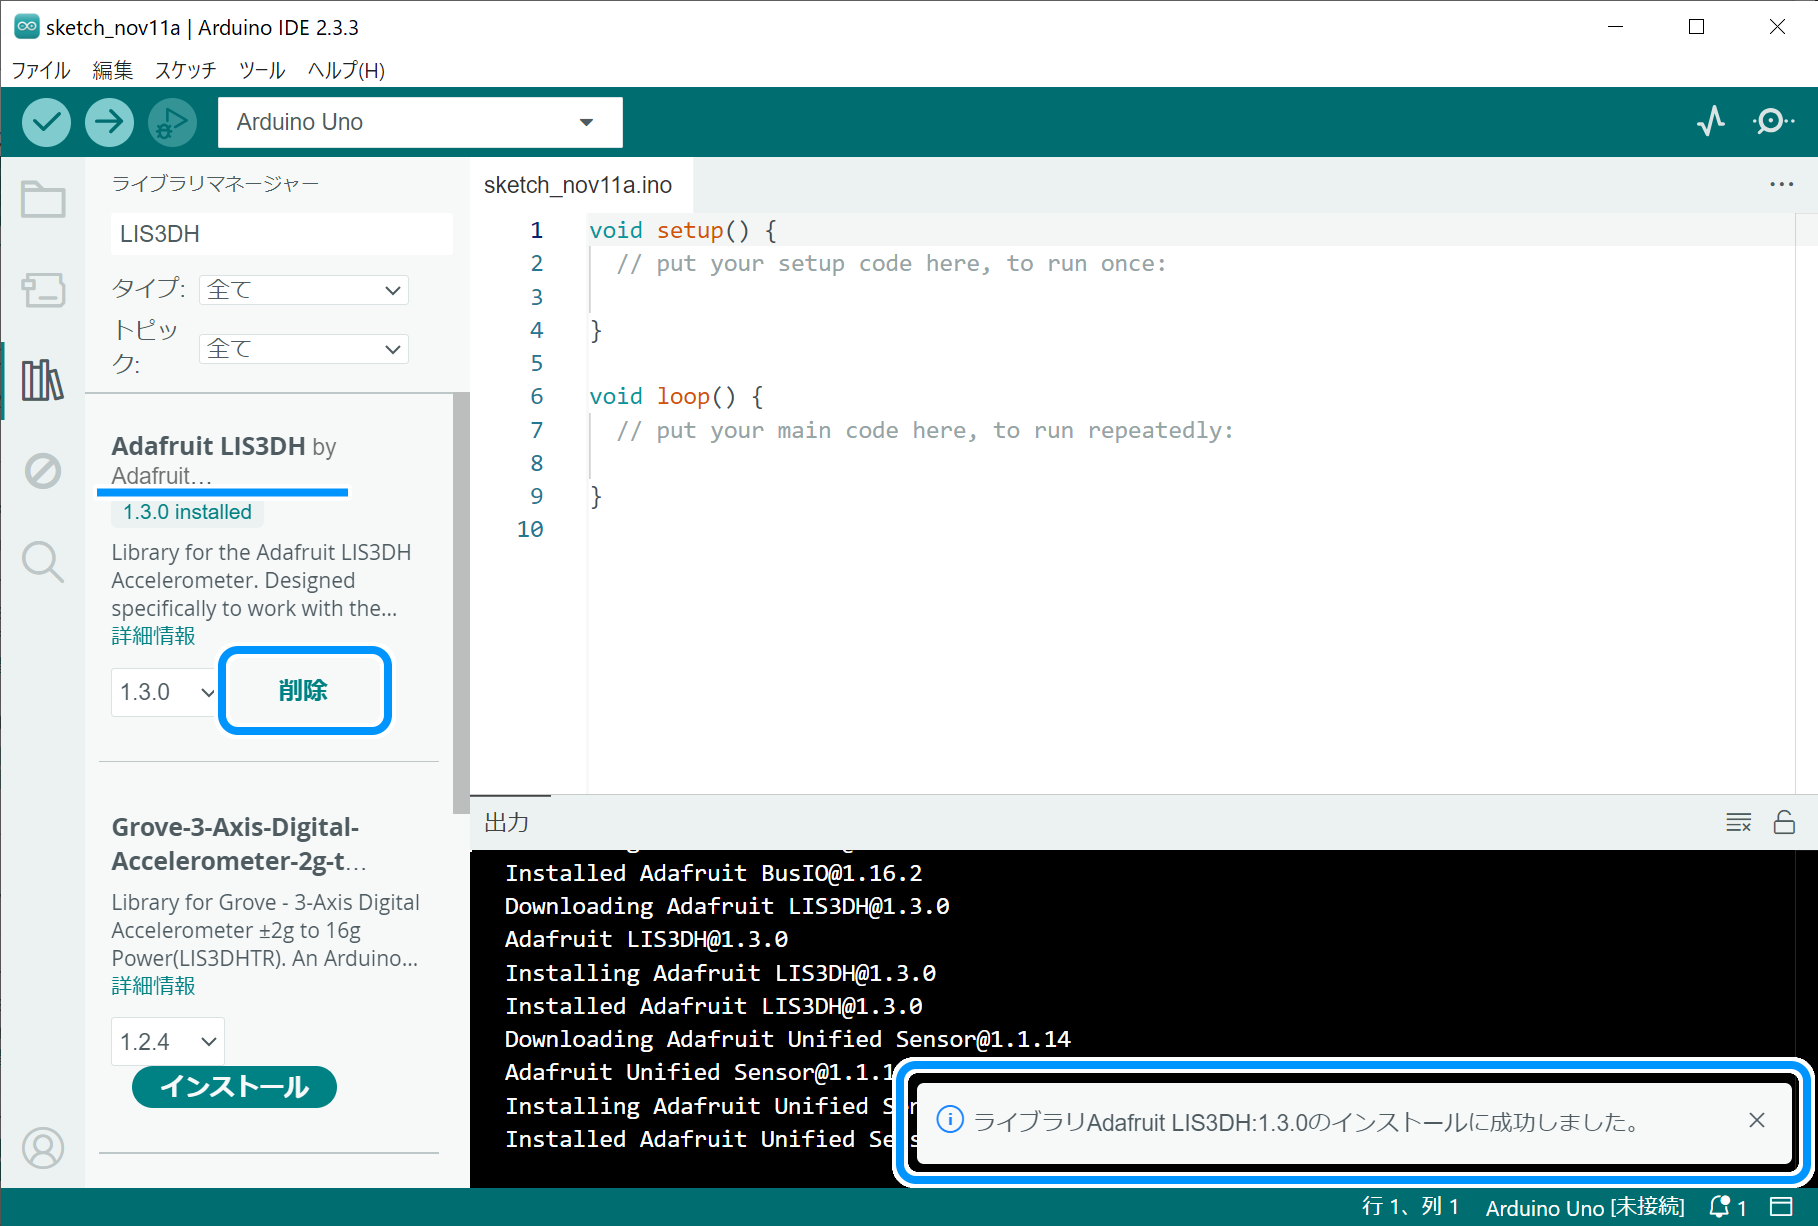Toggle the output scroll lock
The width and height of the screenshot is (1818, 1226).
pos(1784,822)
